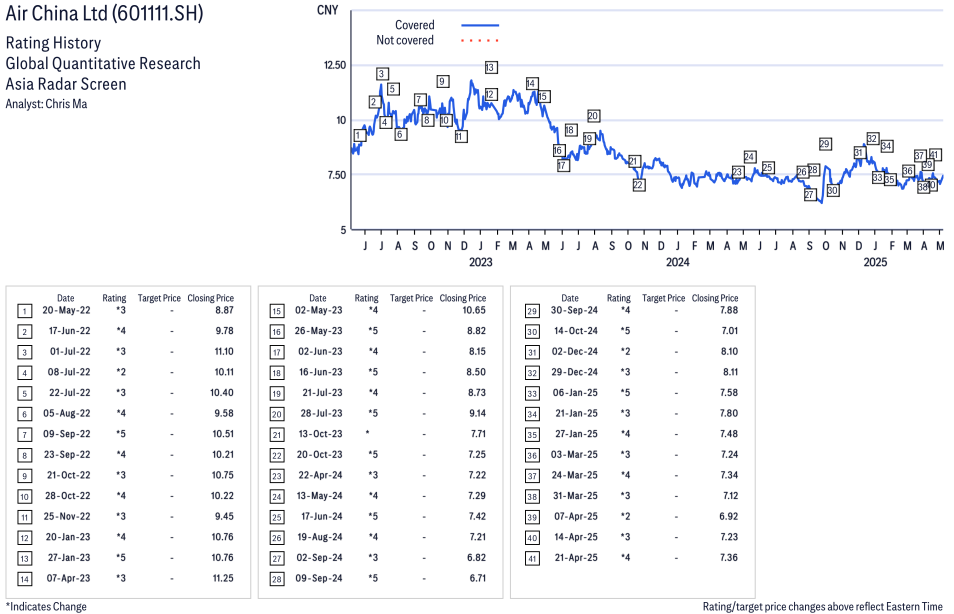Select the date 30-Sep-24 in the table
Image resolution: width=954 pixels, height=614 pixels.
click(574, 310)
